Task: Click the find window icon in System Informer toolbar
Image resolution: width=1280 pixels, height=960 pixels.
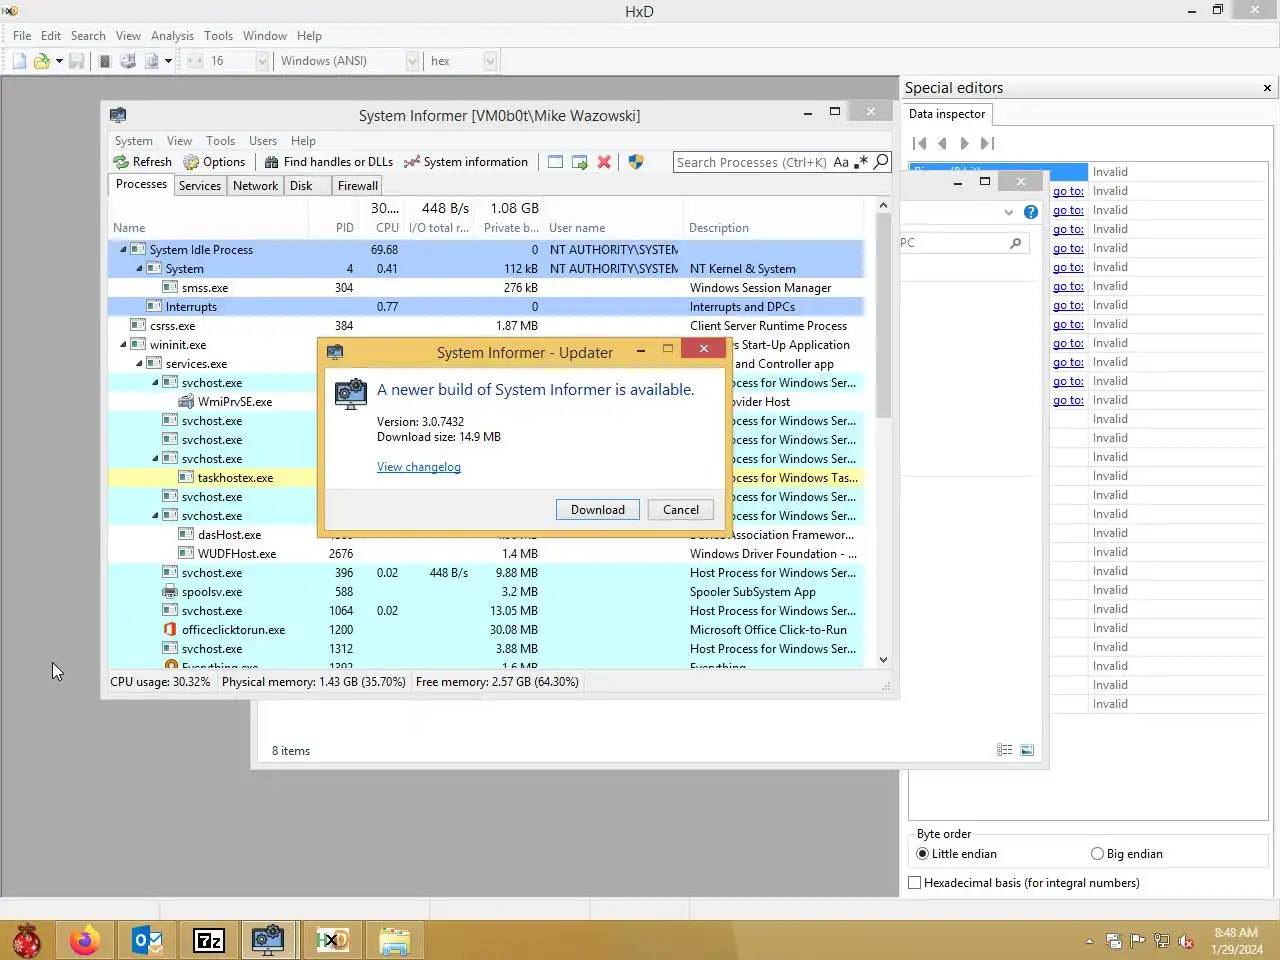Action: tap(555, 162)
